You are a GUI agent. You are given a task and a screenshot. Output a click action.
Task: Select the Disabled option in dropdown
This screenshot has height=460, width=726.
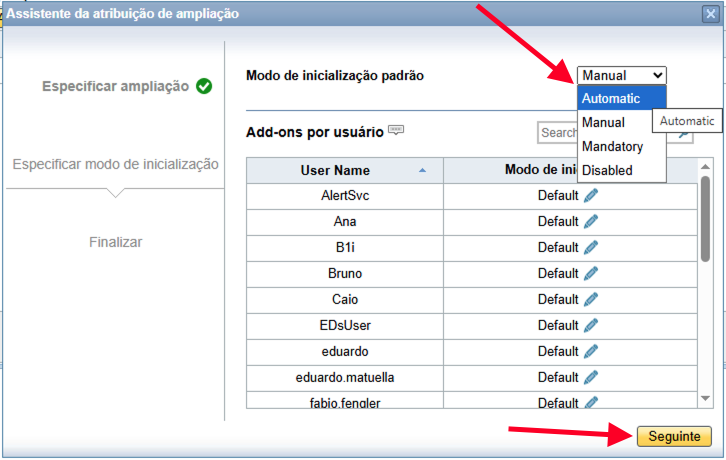[607, 170]
